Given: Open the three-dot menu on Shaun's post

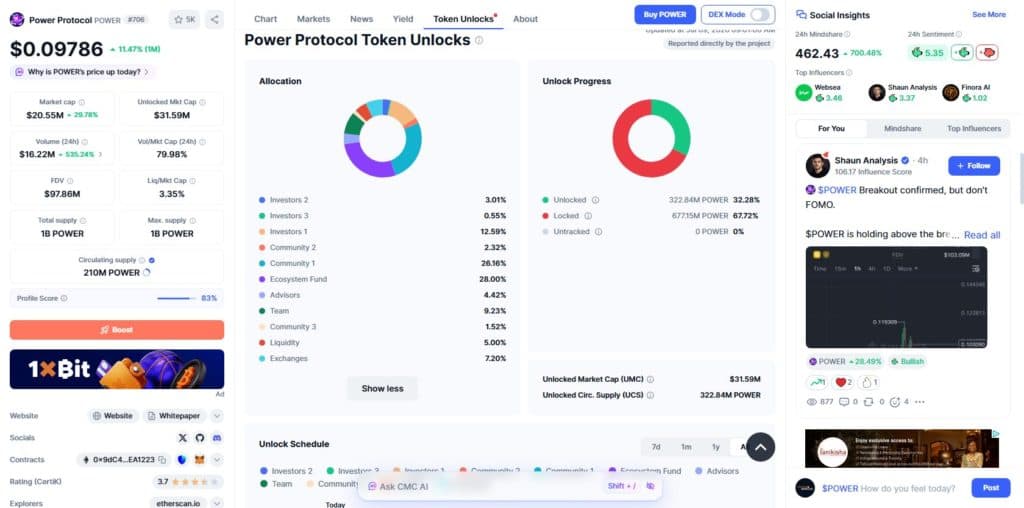Looking at the screenshot, I should [920, 402].
